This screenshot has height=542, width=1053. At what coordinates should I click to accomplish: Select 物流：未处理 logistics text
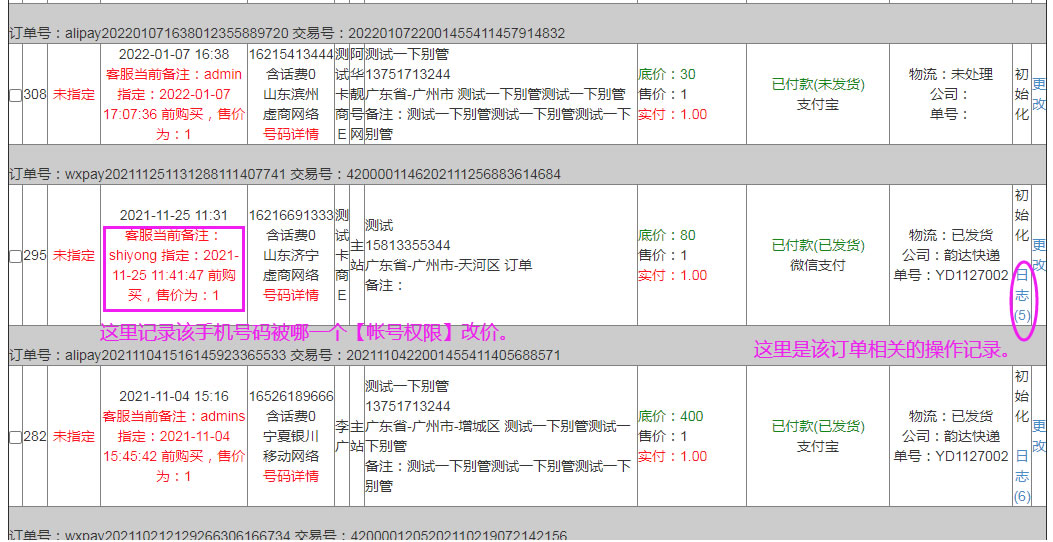tap(950, 74)
